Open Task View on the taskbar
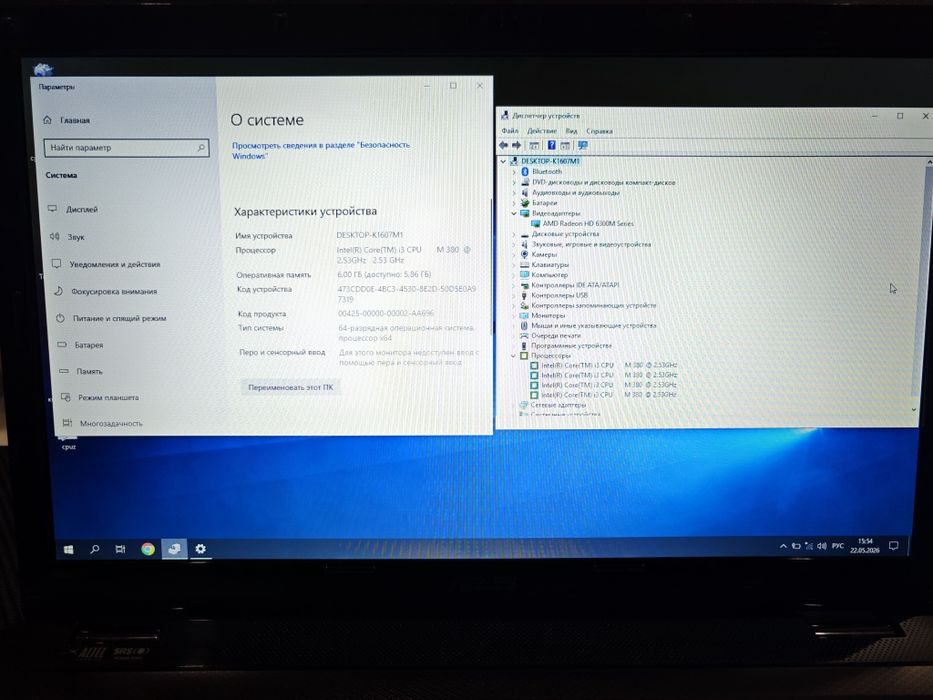933x700 pixels. [120, 549]
